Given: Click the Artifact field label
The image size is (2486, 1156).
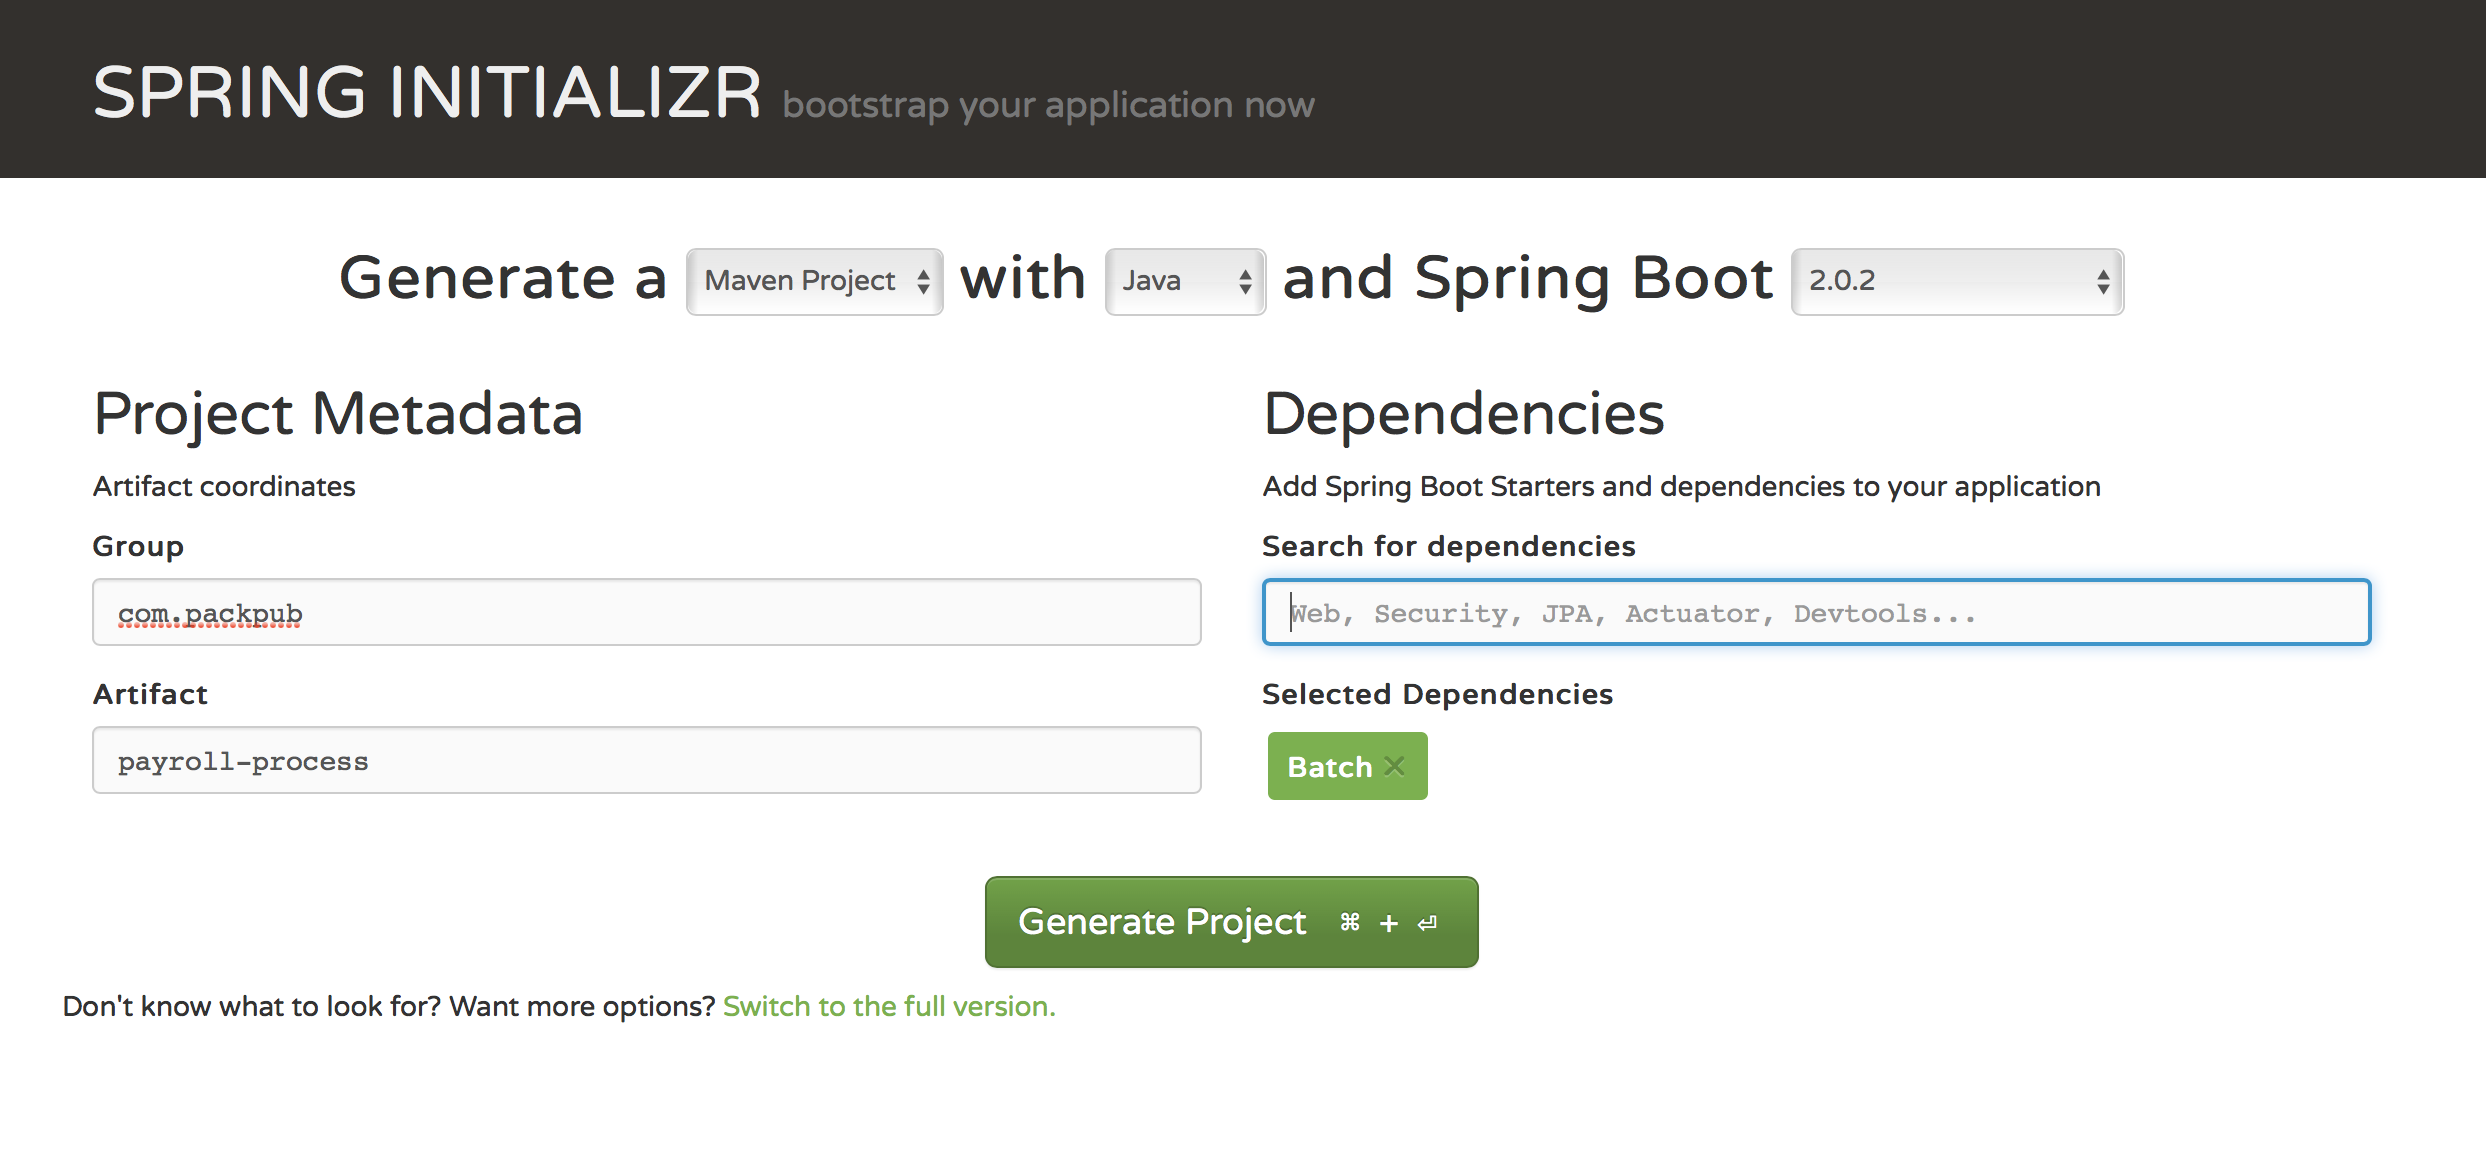Looking at the screenshot, I should coord(150,694).
